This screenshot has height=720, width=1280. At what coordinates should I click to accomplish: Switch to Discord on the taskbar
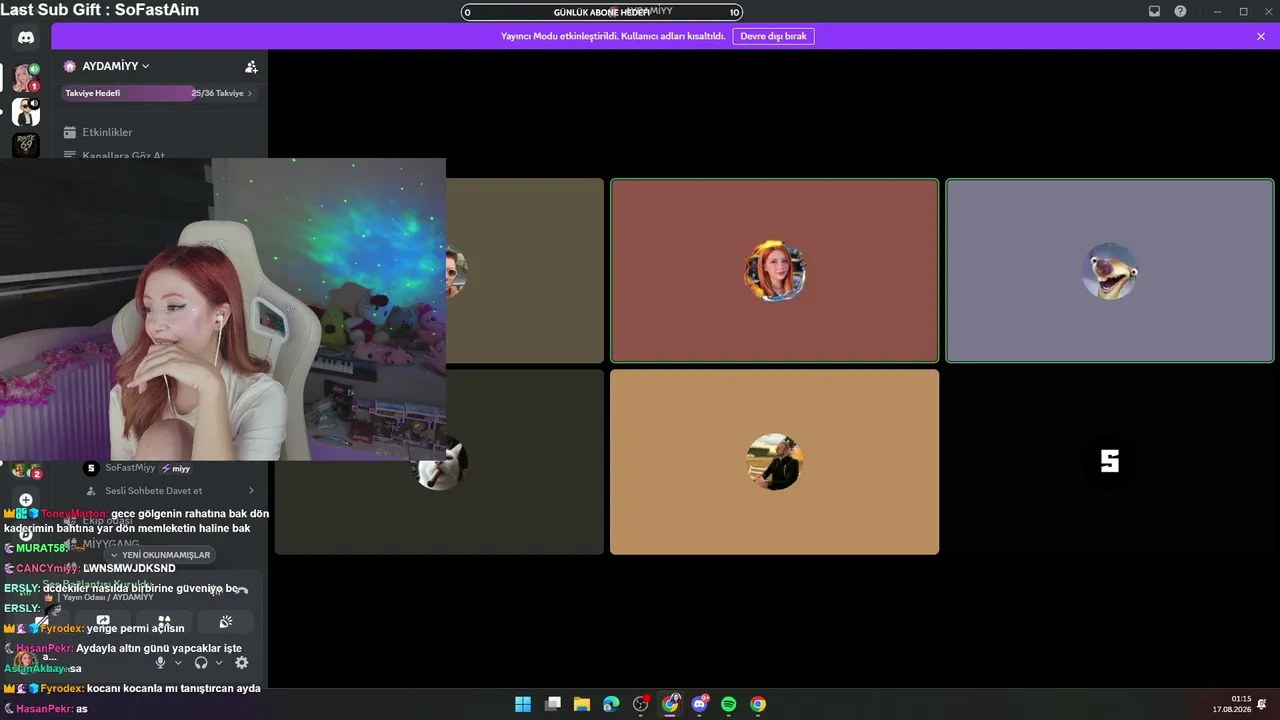pyautogui.click(x=700, y=704)
